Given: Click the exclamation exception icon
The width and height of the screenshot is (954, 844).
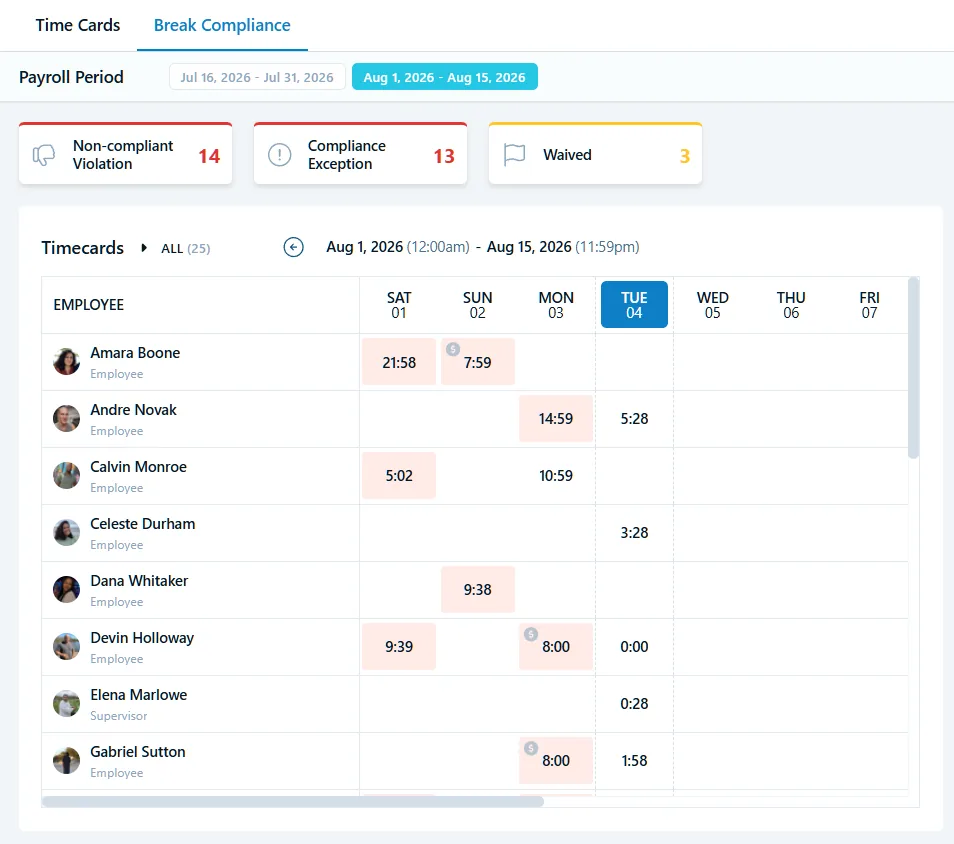Looking at the screenshot, I should coord(279,155).
